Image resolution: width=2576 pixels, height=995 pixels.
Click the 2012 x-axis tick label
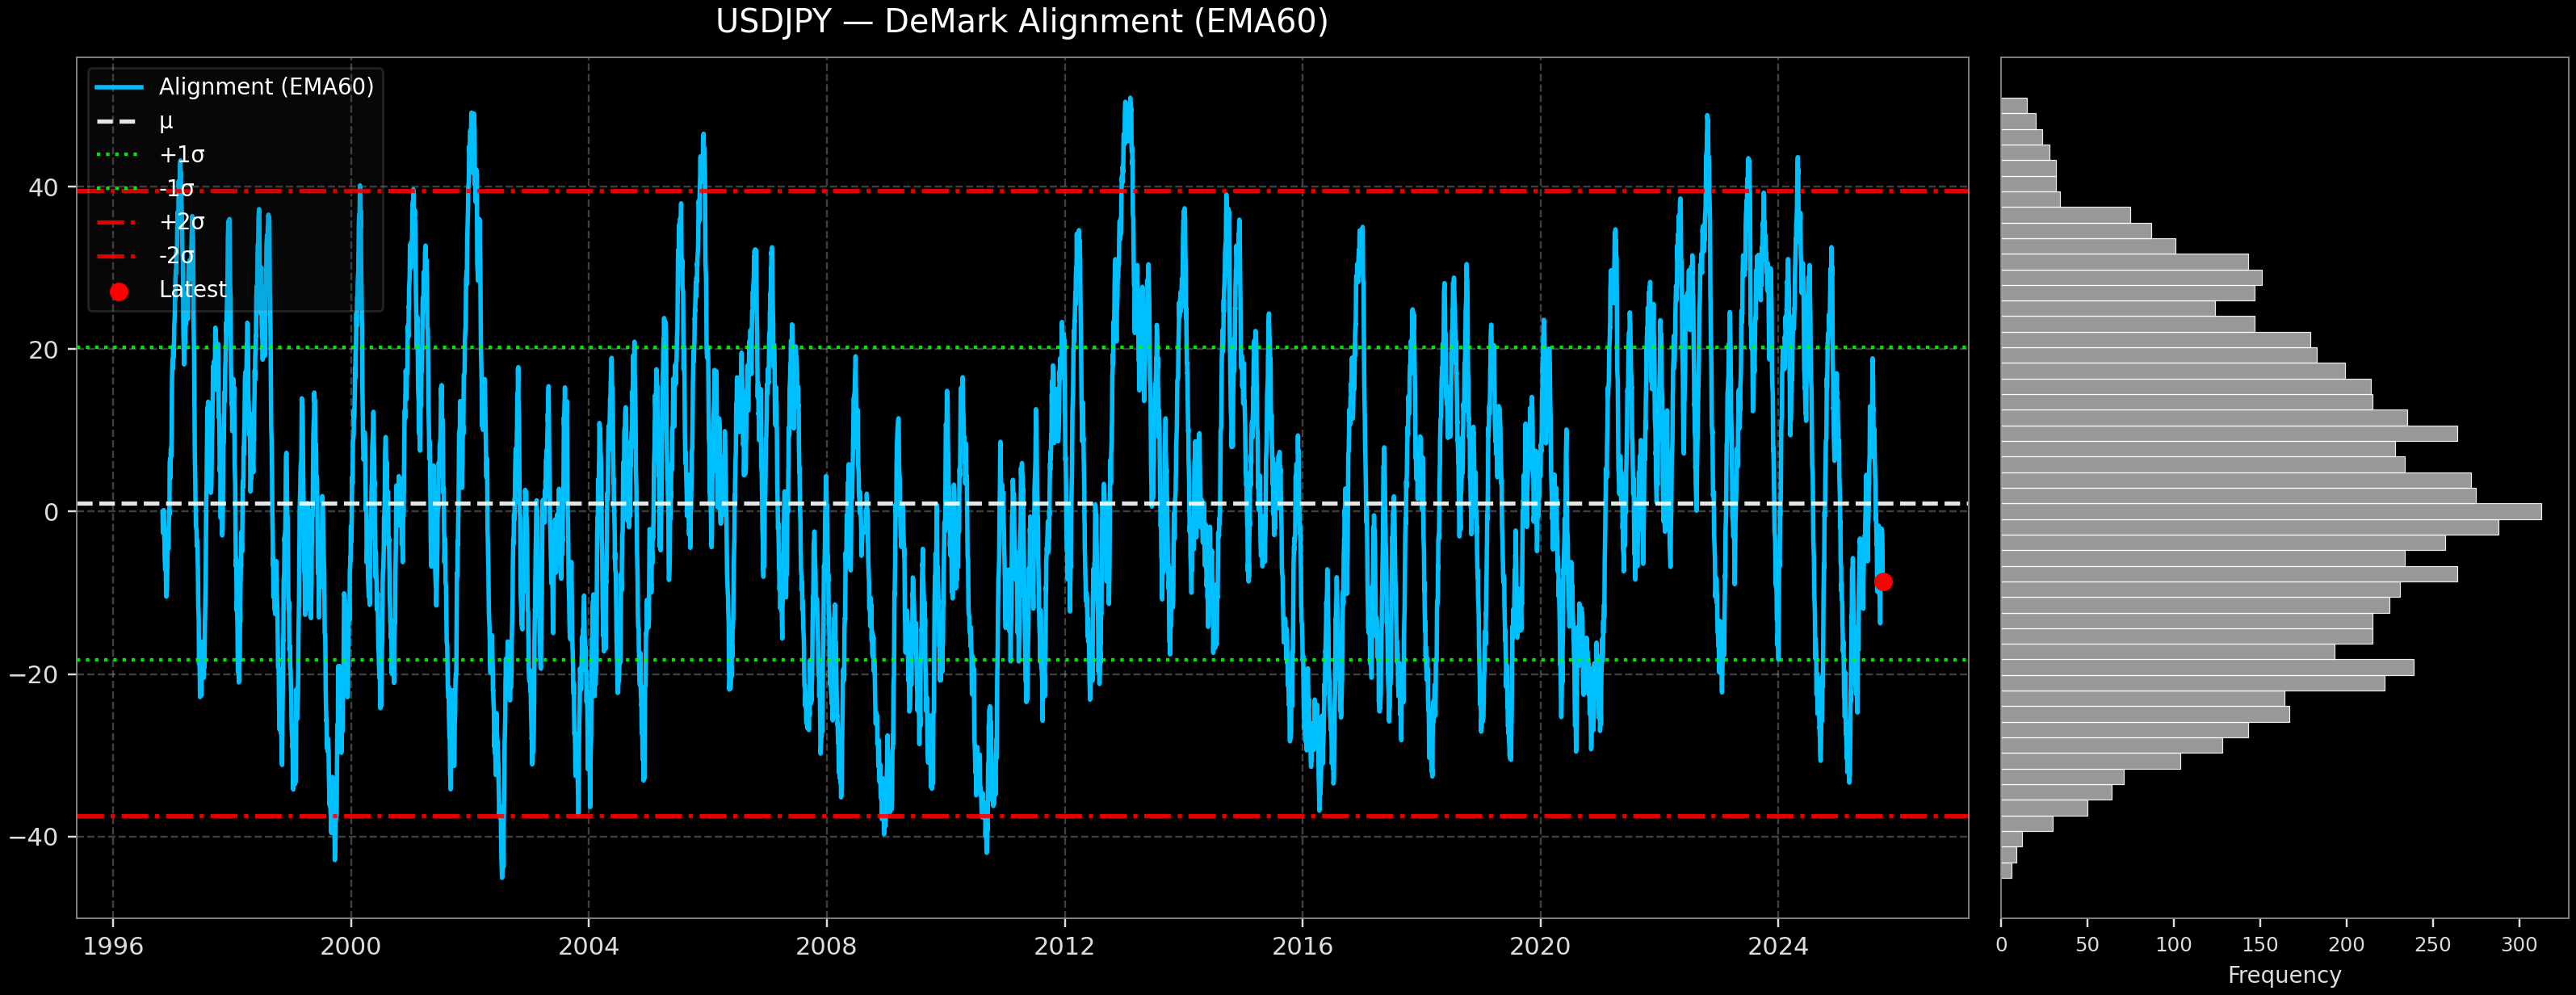point(1064,946)
